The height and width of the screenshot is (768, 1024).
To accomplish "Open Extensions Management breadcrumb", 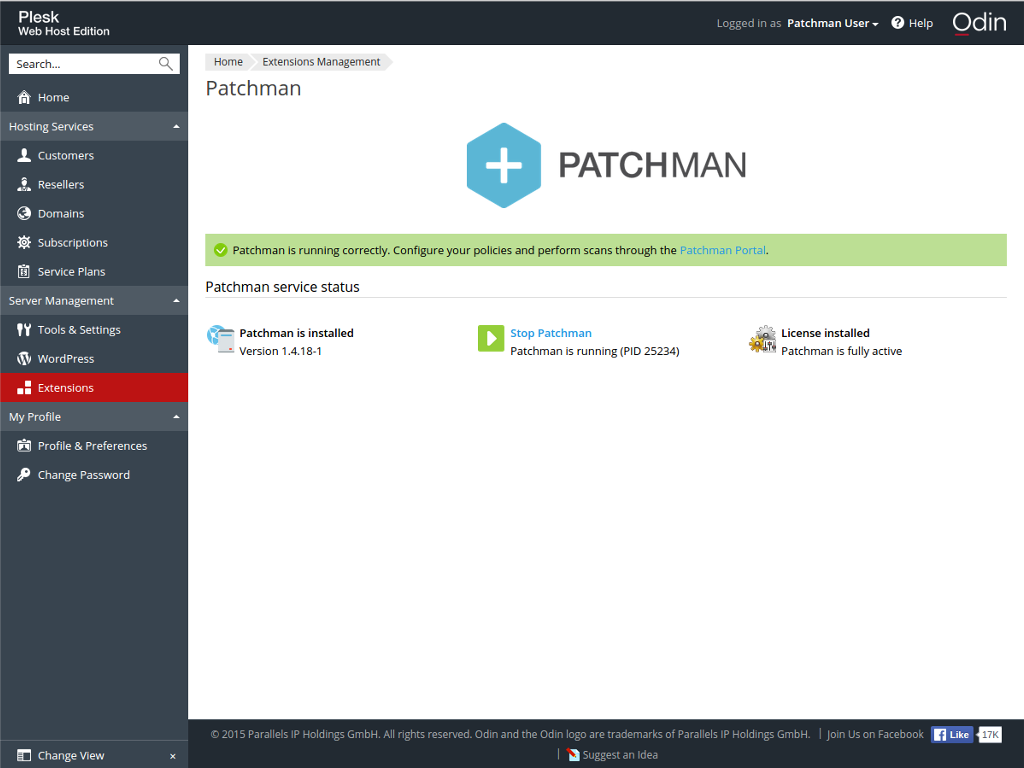I will click(x=320, y=61).
